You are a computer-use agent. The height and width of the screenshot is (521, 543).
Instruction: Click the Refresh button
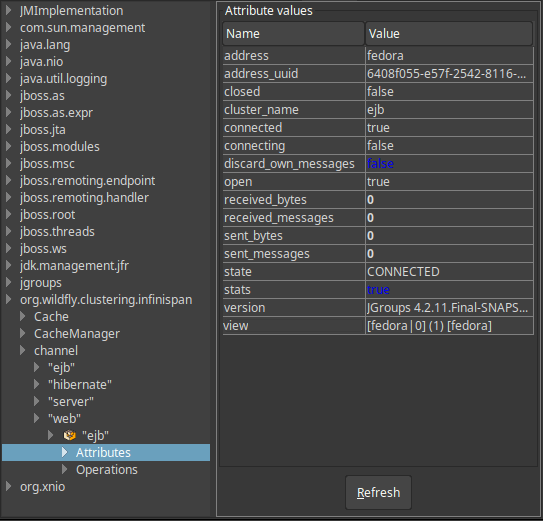[x=378, y=492]
